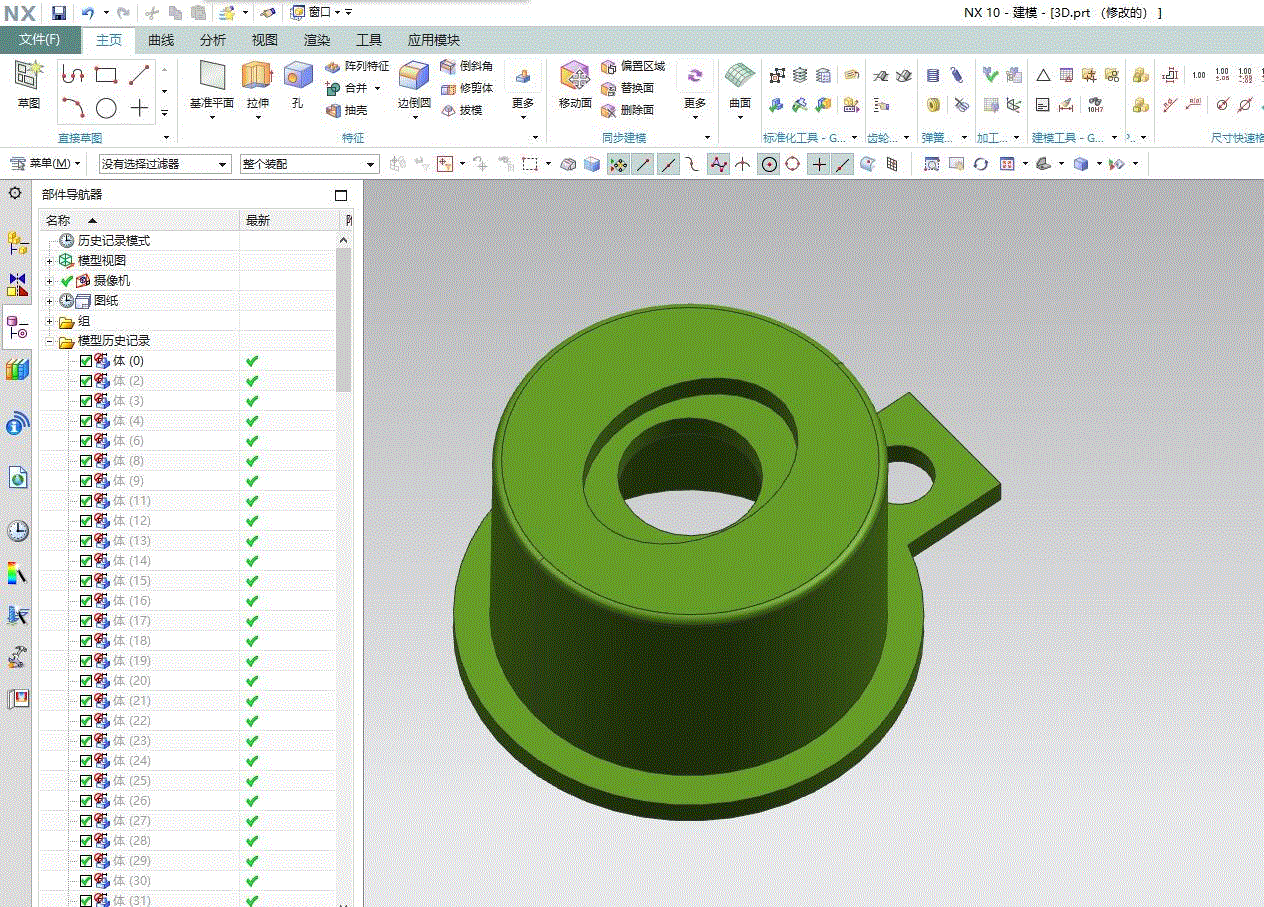This screenshot has width=1264, height=907.
Task: Pick the circle sketch tool
Action: click(106, 108)
